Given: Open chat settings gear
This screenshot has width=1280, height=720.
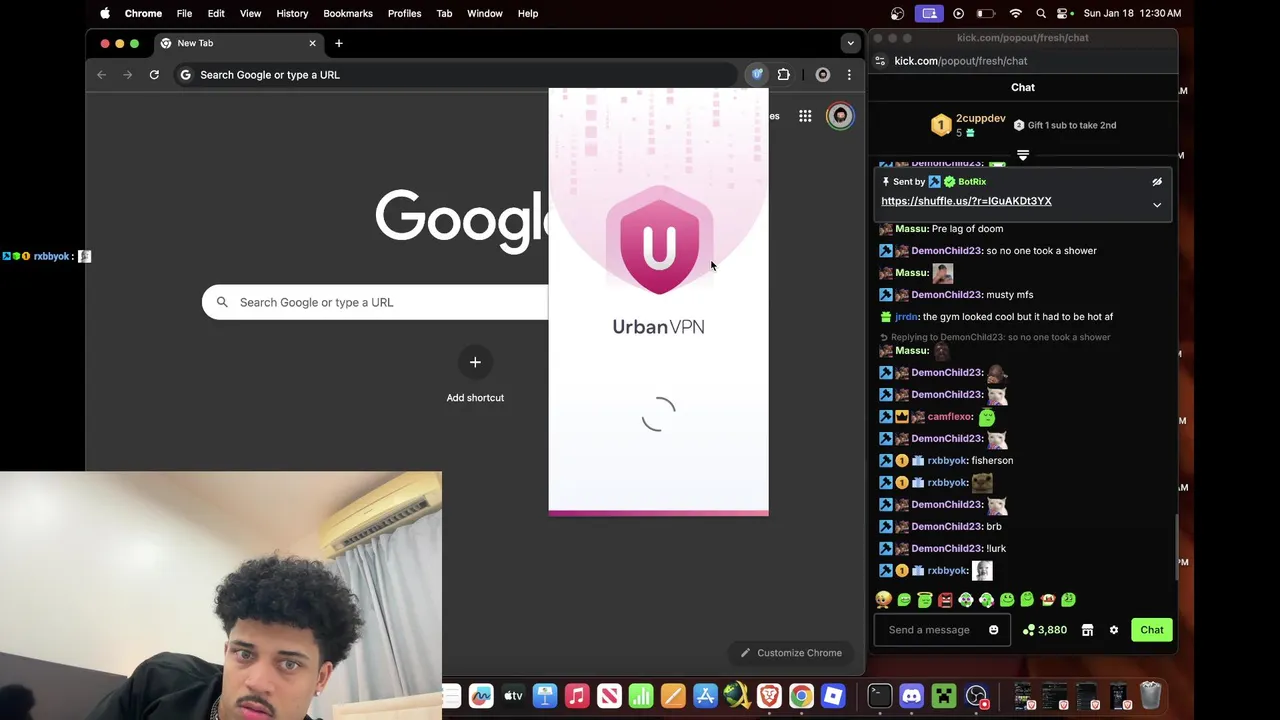Looking at the screenshot, I should click(x=1113, y=630).
